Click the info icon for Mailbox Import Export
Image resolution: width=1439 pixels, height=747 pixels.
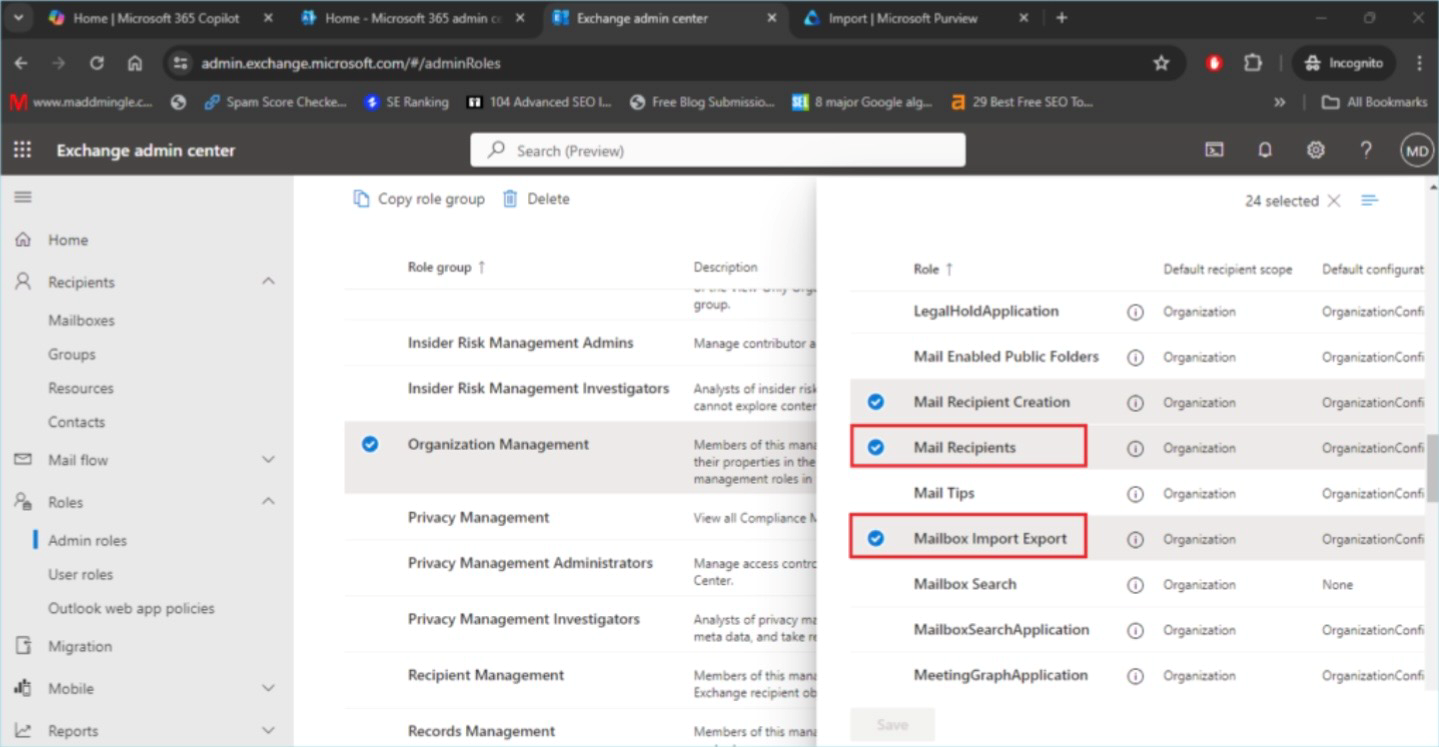[x=1135, y=539]
